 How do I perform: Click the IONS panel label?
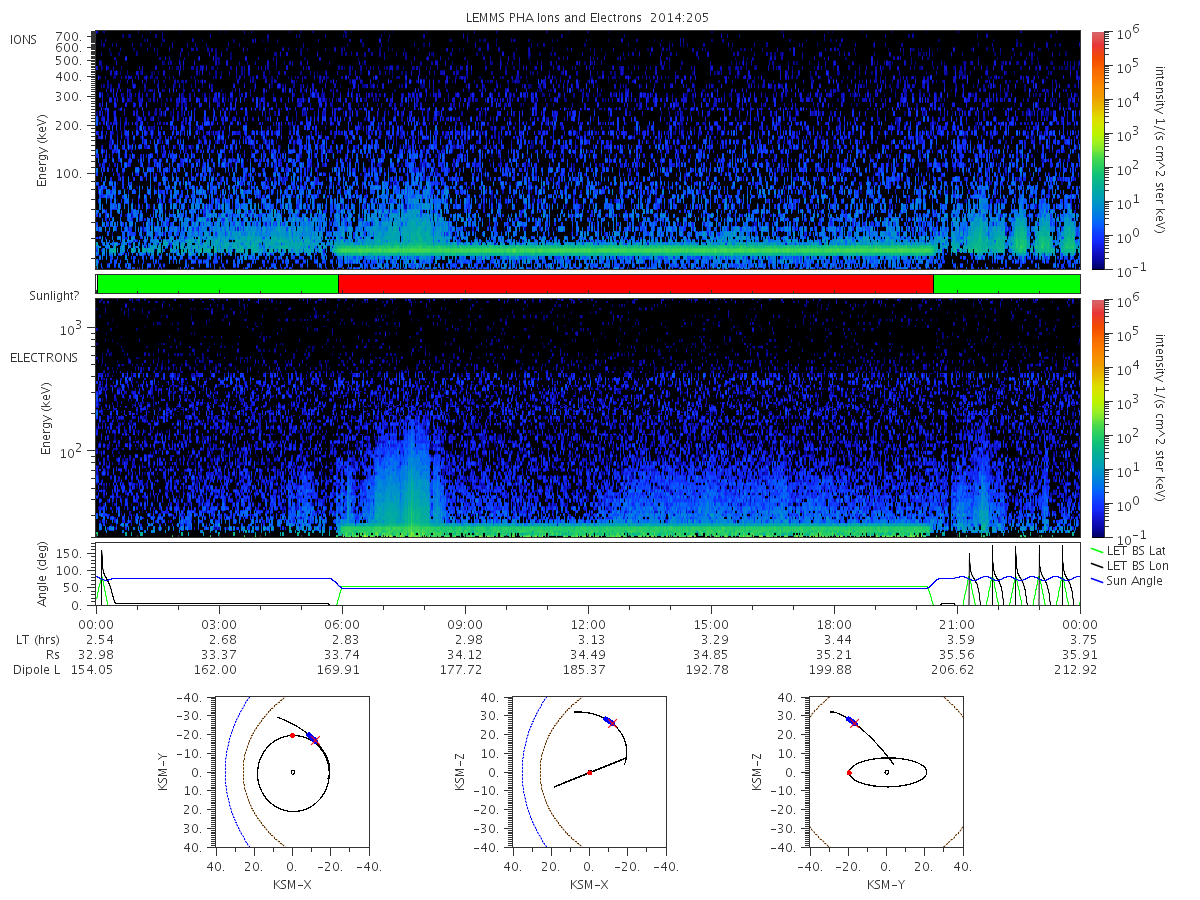click(x=24, y=39)
